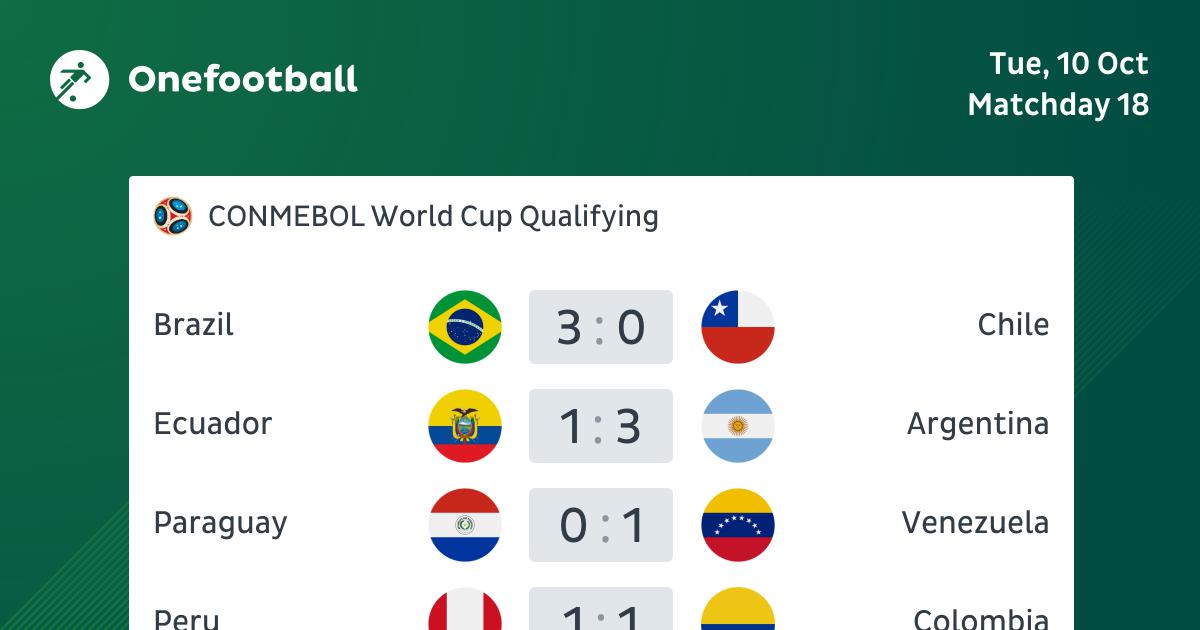
Task: Select the Chile flag icon
Action: click(738, 327)
